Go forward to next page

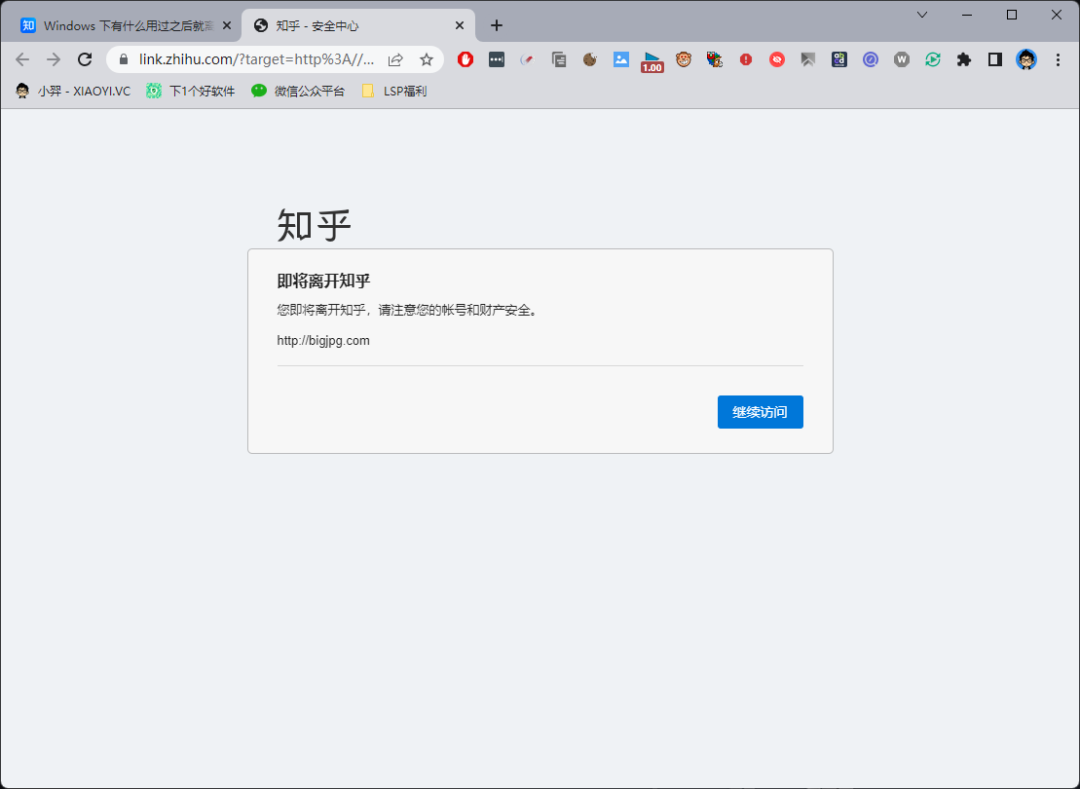[54, 60]
